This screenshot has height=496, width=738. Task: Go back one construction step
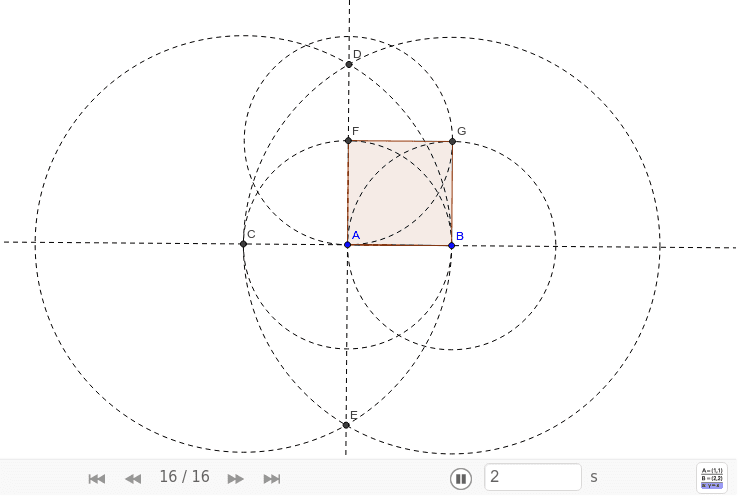click(x=133, y=479)
